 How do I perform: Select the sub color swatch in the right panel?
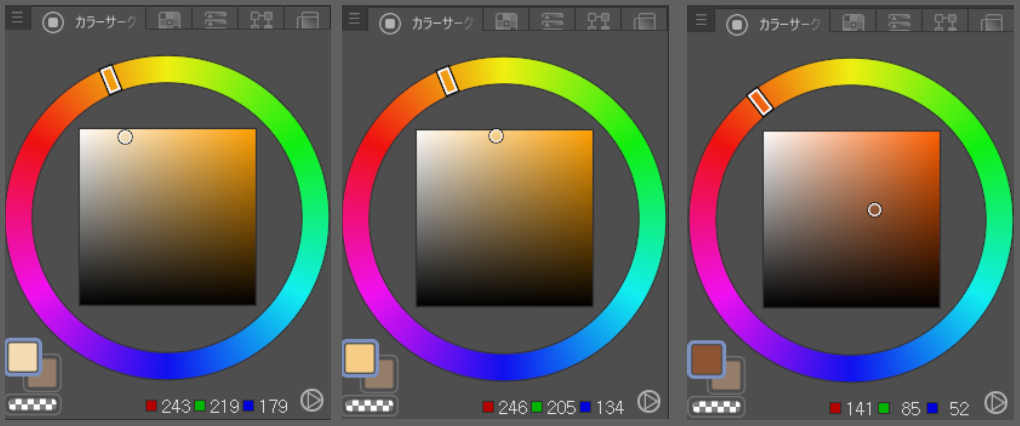pyautogui.click(x=732, y=382)
